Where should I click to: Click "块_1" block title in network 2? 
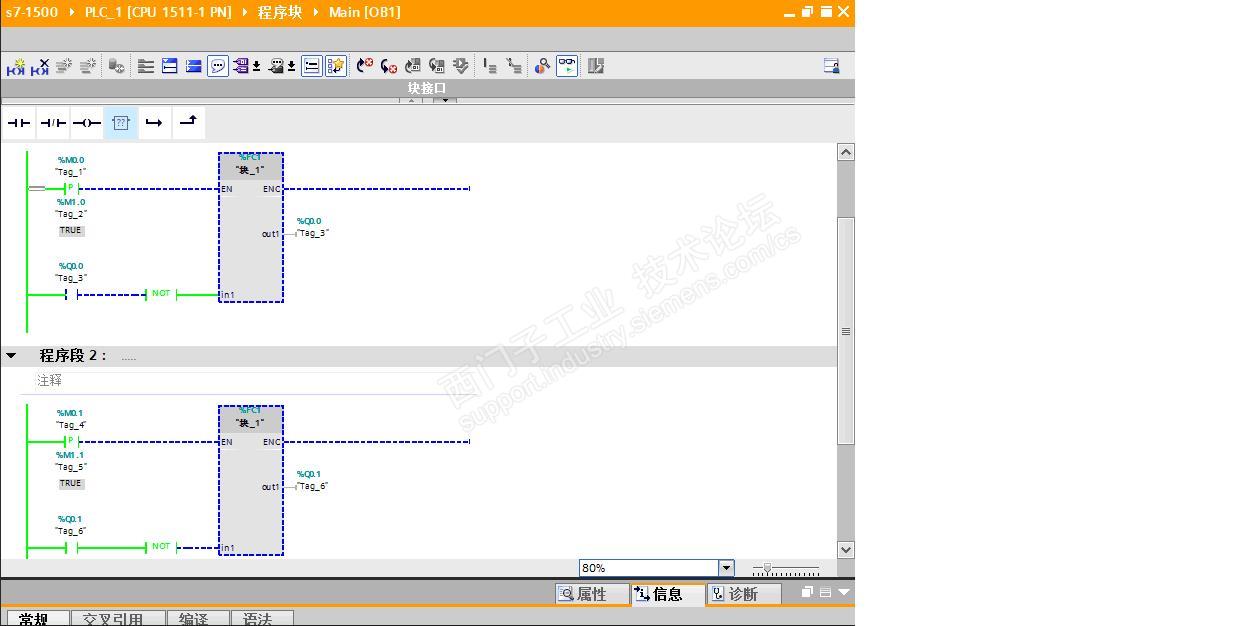click(x=250, y=423)
